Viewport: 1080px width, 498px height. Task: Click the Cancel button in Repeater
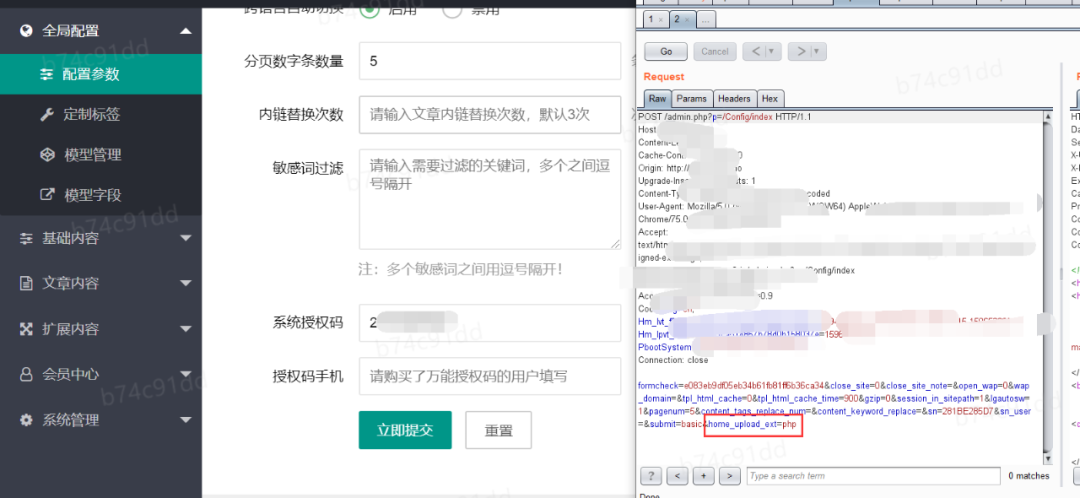coord(715,52)
